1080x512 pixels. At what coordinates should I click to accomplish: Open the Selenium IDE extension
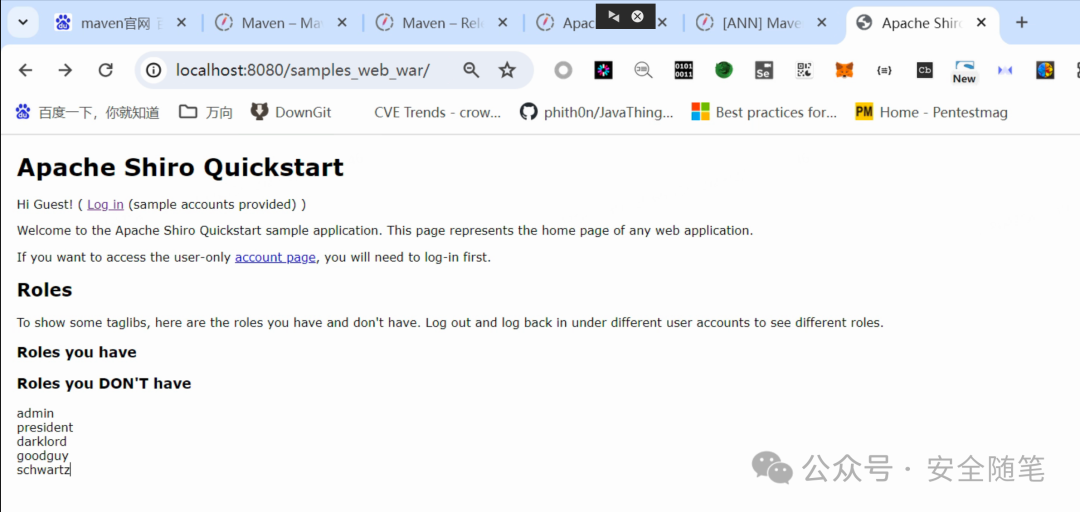pyautogui.click(x=764, y=70)
